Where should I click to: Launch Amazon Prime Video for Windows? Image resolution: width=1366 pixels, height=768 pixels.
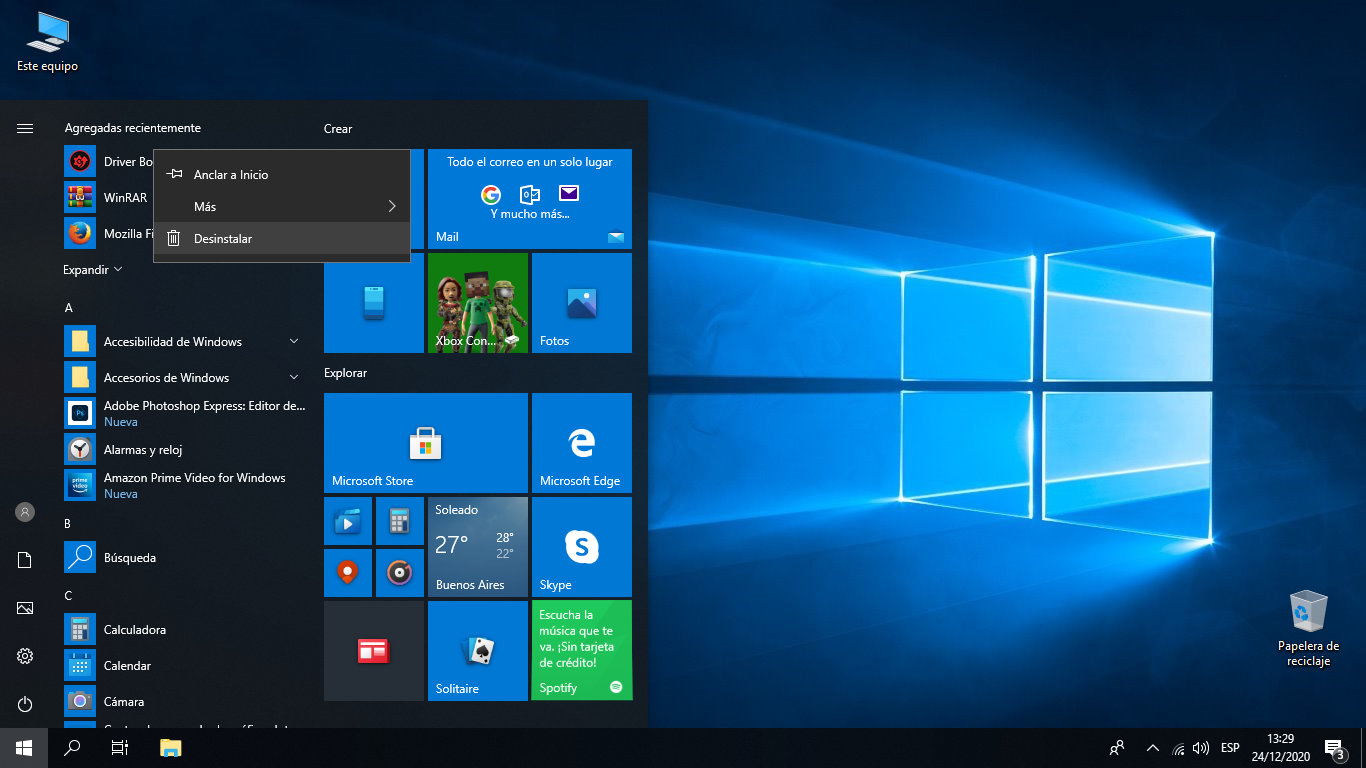[185, 485]
